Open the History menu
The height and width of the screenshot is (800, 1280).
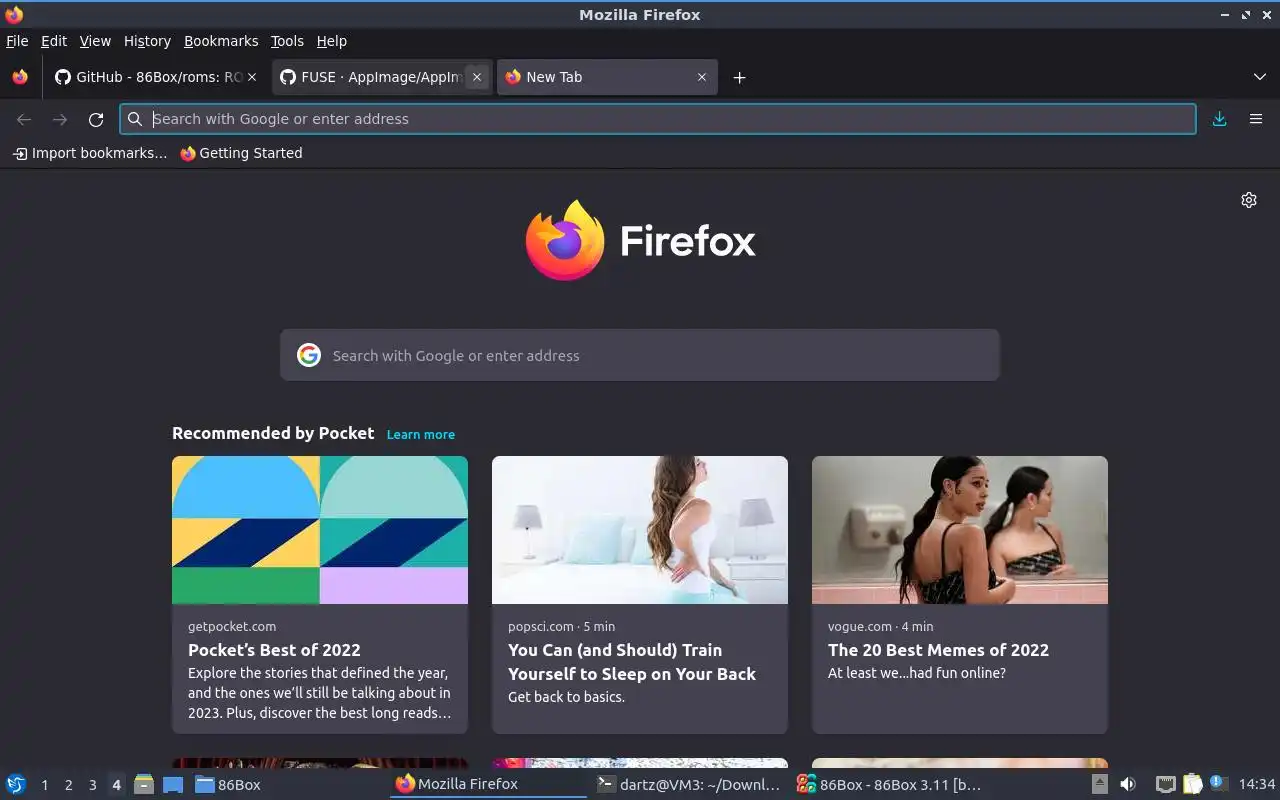point(147,41)
